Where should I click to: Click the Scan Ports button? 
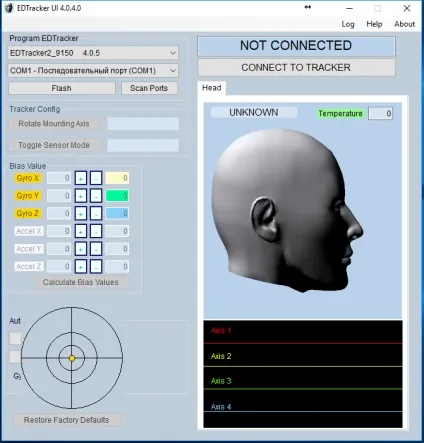(149, 88)
